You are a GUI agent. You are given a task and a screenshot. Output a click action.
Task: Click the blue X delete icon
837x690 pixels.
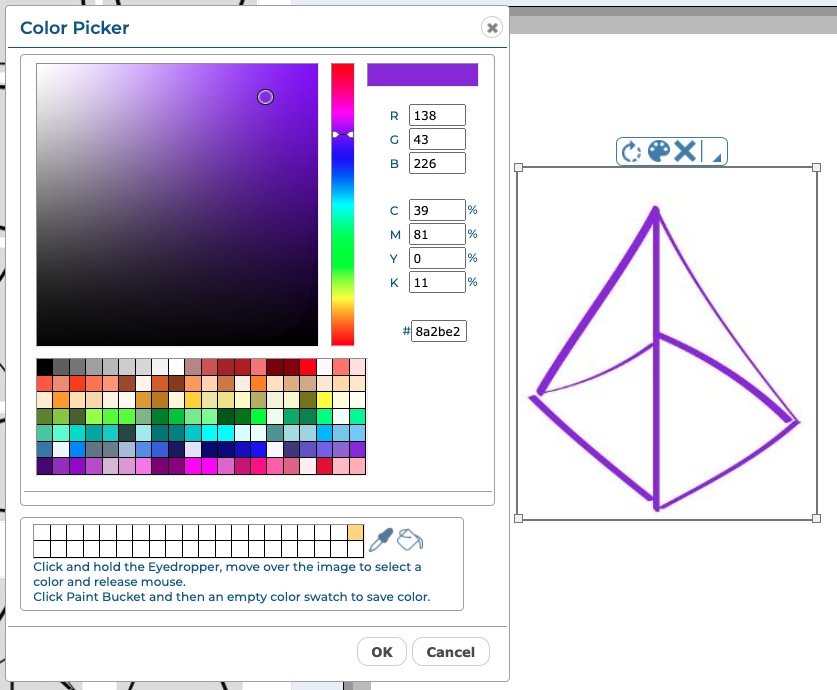click(x=685, y=151)
